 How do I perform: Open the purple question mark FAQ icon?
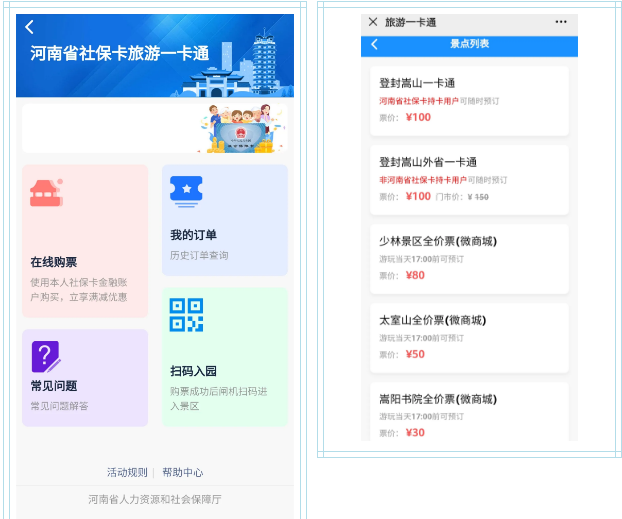pos(46,357)
